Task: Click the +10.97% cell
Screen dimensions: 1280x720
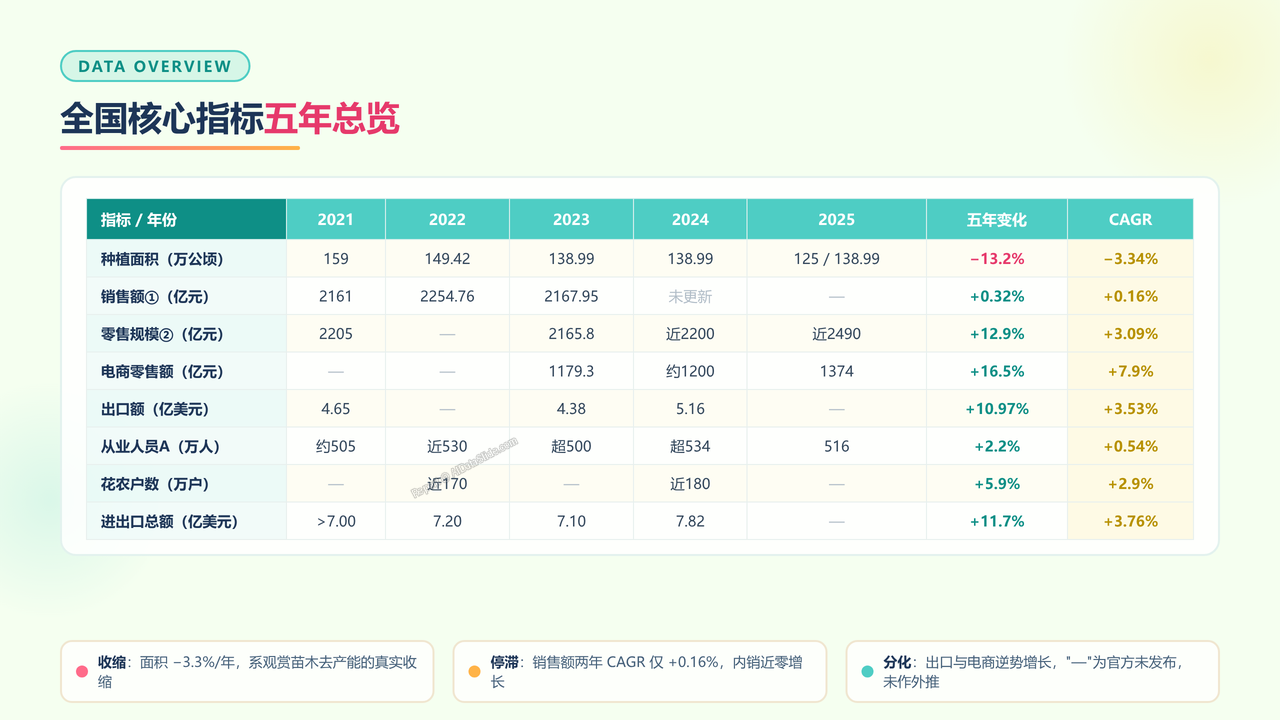Action: point(997,409)
